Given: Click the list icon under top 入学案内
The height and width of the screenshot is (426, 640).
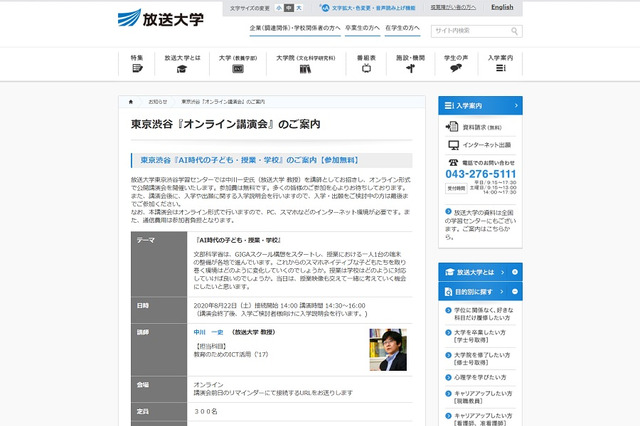Looking at the screenshot, I should click(500, 68).
